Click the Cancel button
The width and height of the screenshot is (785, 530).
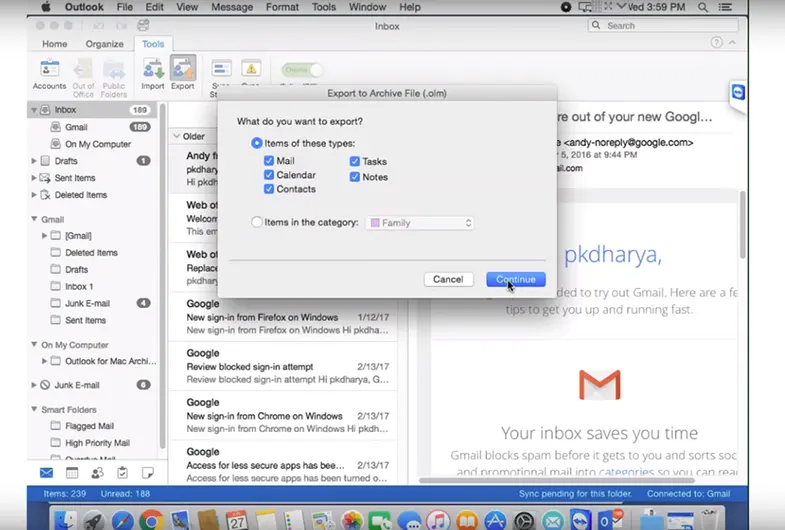(448, 279)
